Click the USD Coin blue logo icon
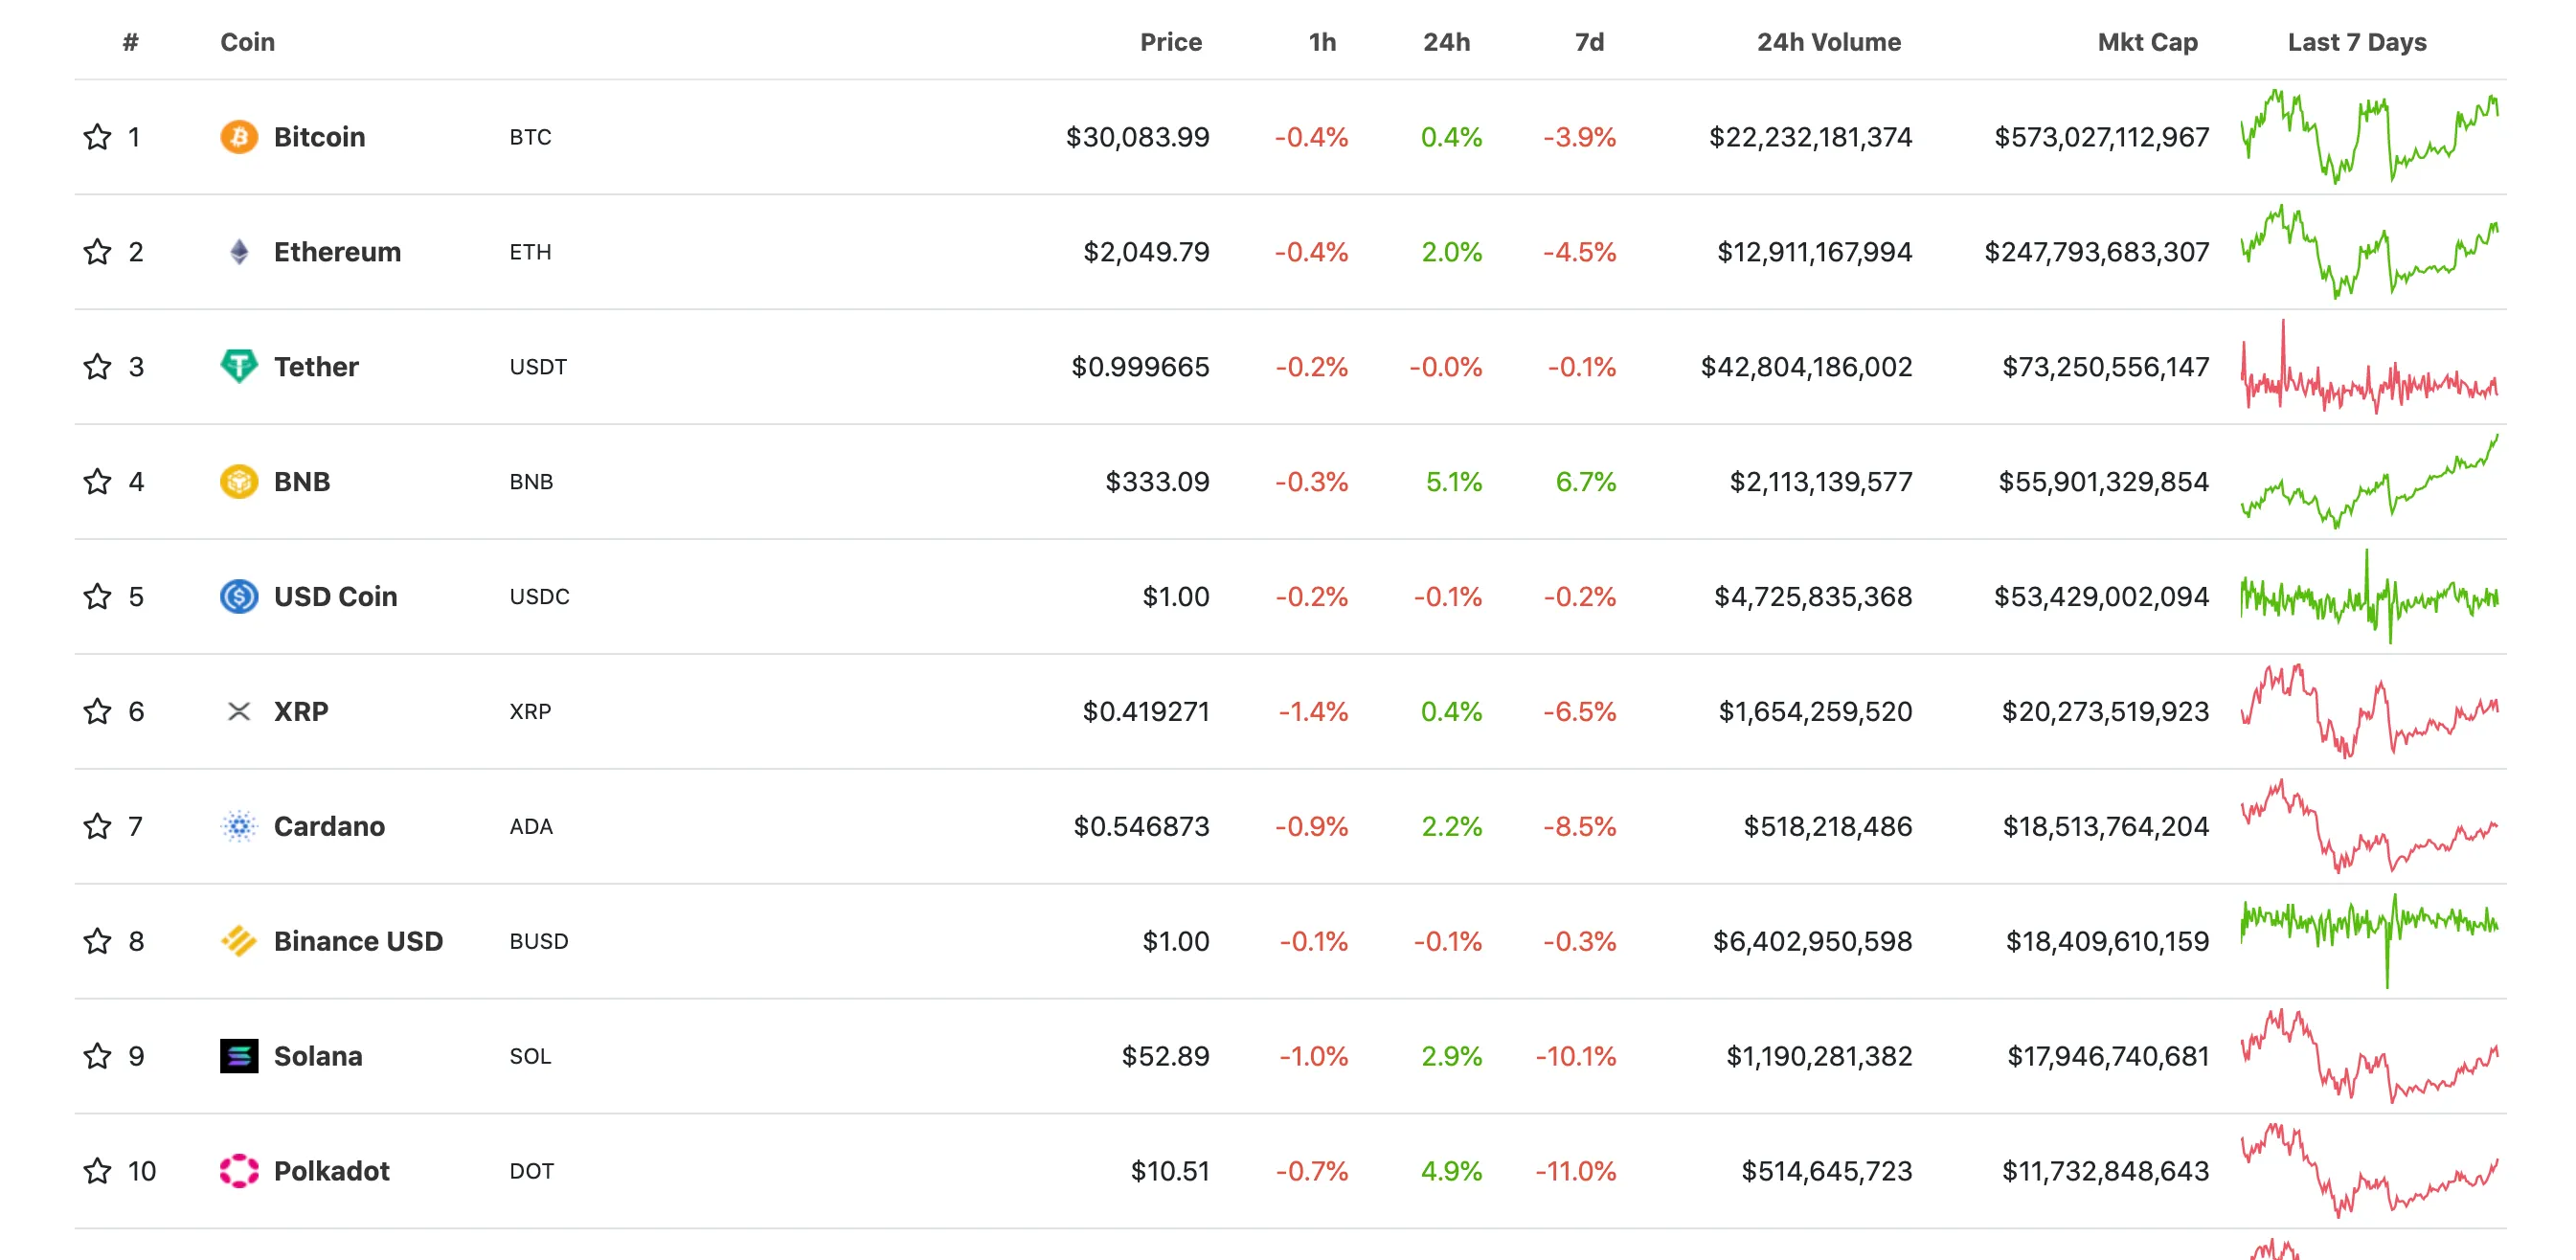This screenshot has height=1260, width=2576. [238, 596]
